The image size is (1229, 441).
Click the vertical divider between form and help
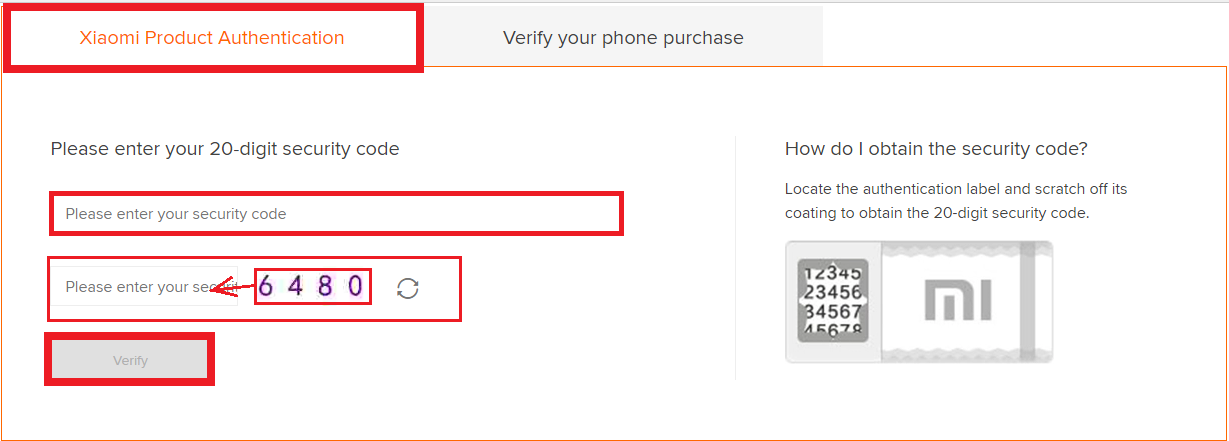735,258
